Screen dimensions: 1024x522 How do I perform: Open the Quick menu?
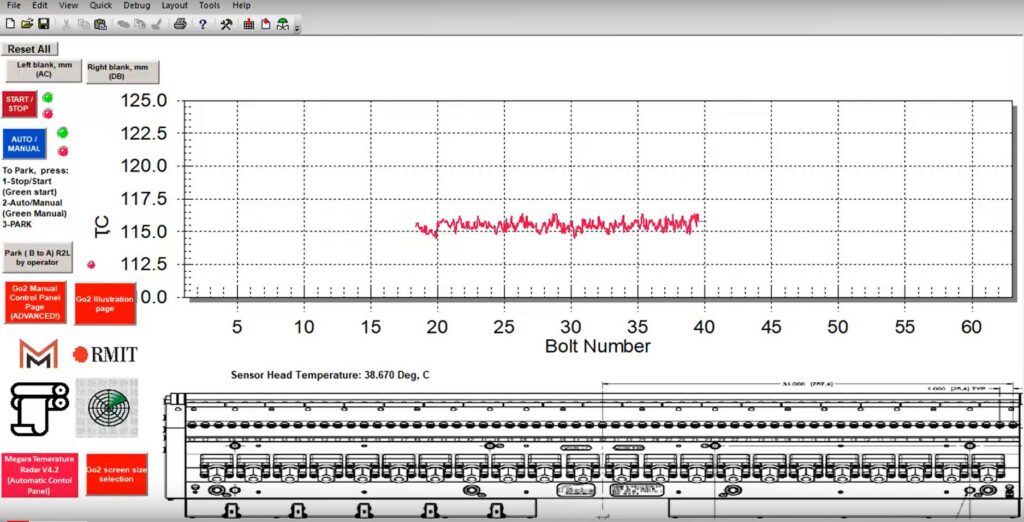pos(101,5)
